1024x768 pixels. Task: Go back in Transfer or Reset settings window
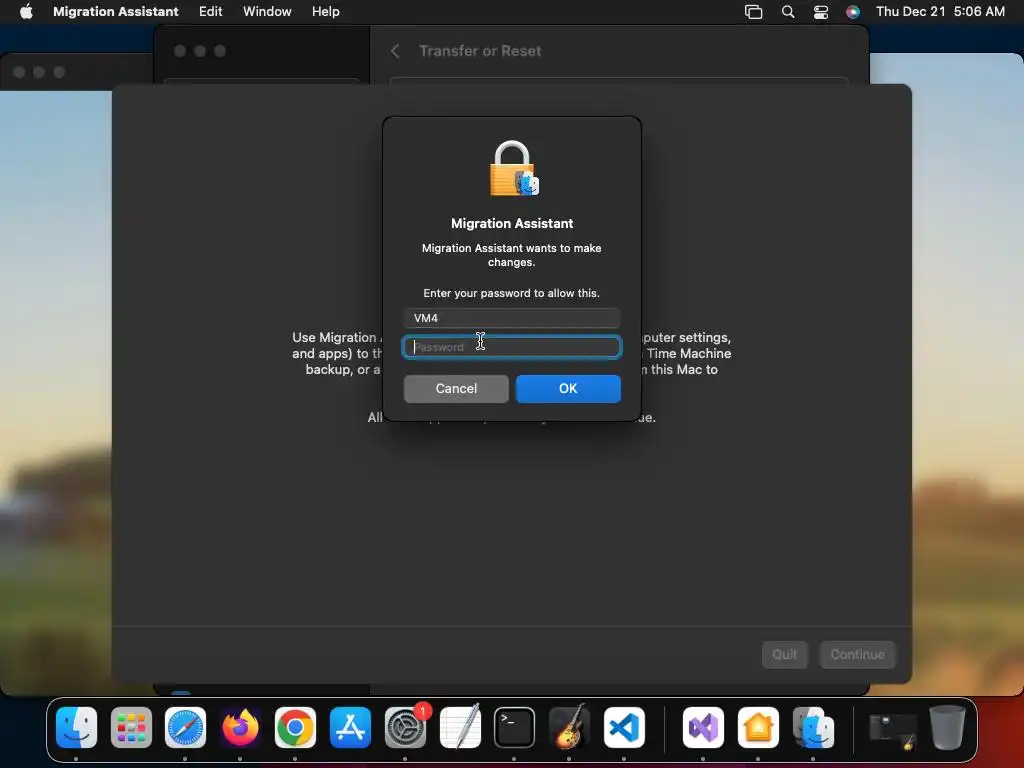395,51
